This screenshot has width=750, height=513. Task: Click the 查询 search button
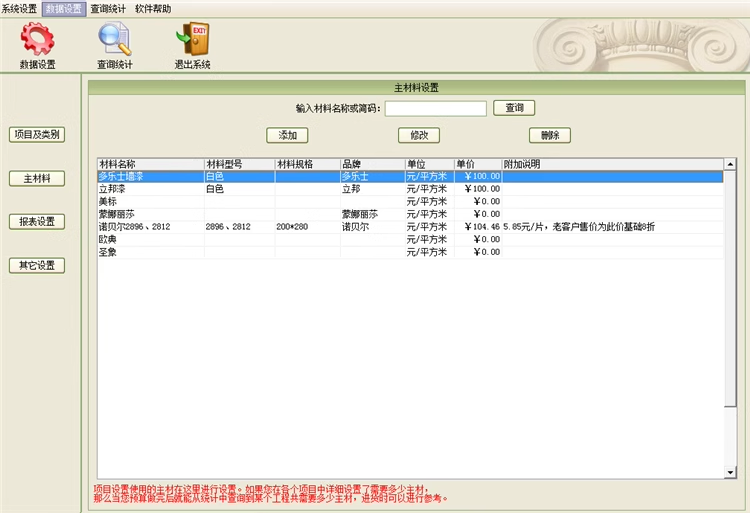tap(514, 108)
